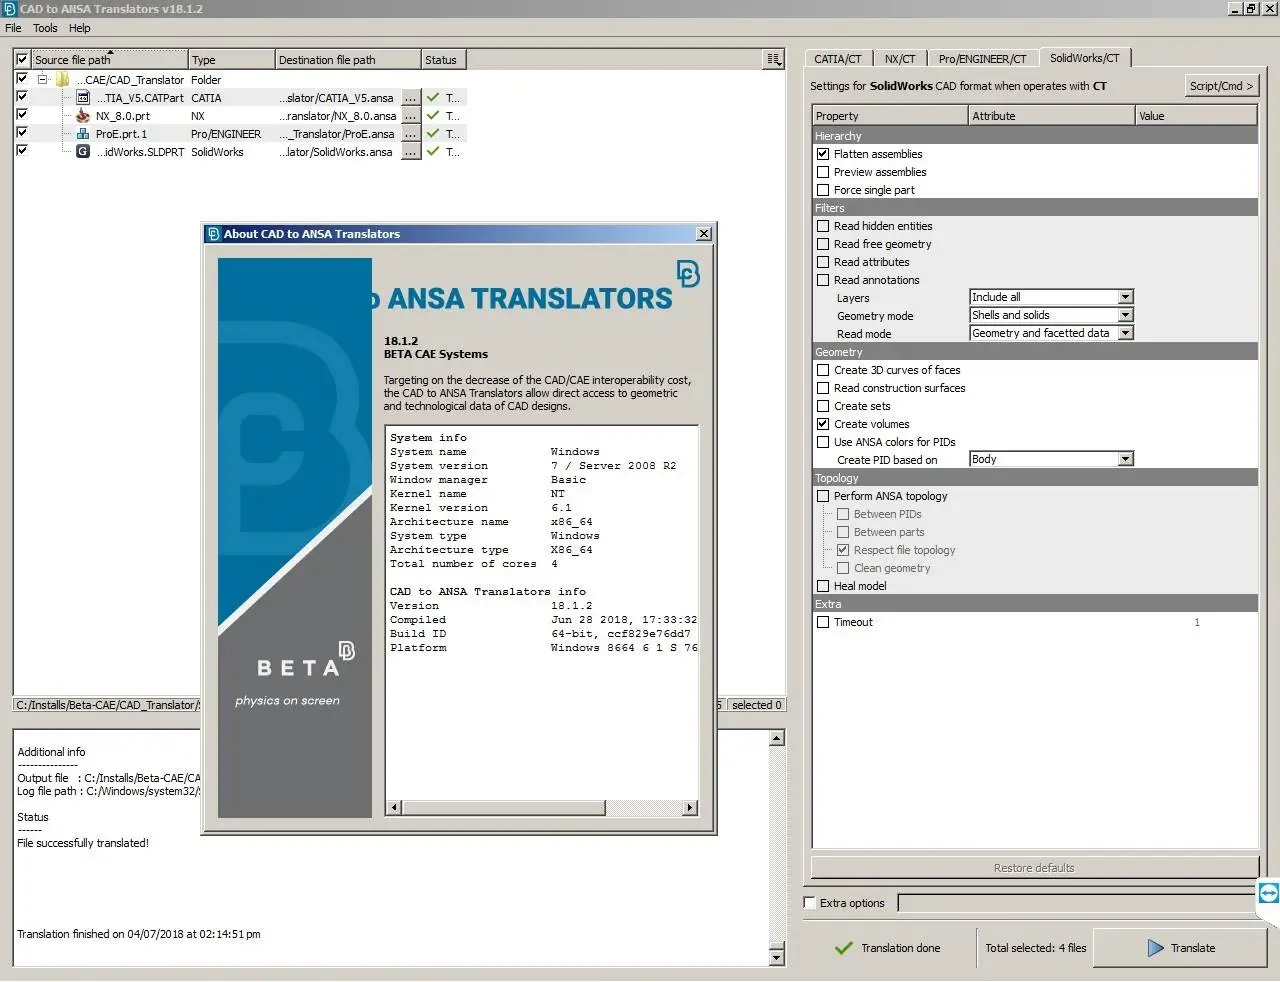
Task: Enable Preview assemblies
Action: pyautogui.click(x=823, y=172)
